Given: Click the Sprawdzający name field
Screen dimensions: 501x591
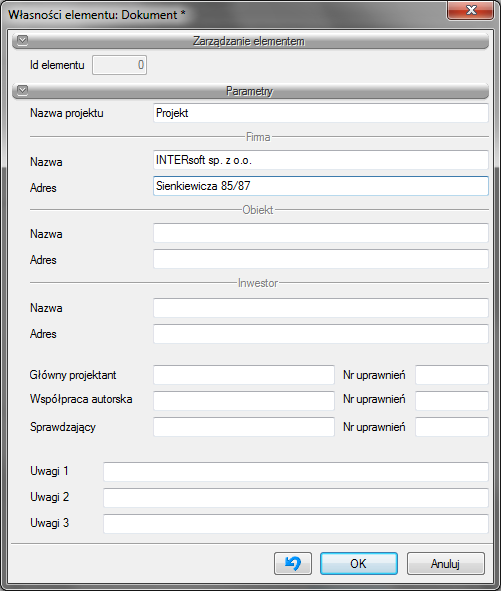Looking at the screenshot, I should coord(244,427).
